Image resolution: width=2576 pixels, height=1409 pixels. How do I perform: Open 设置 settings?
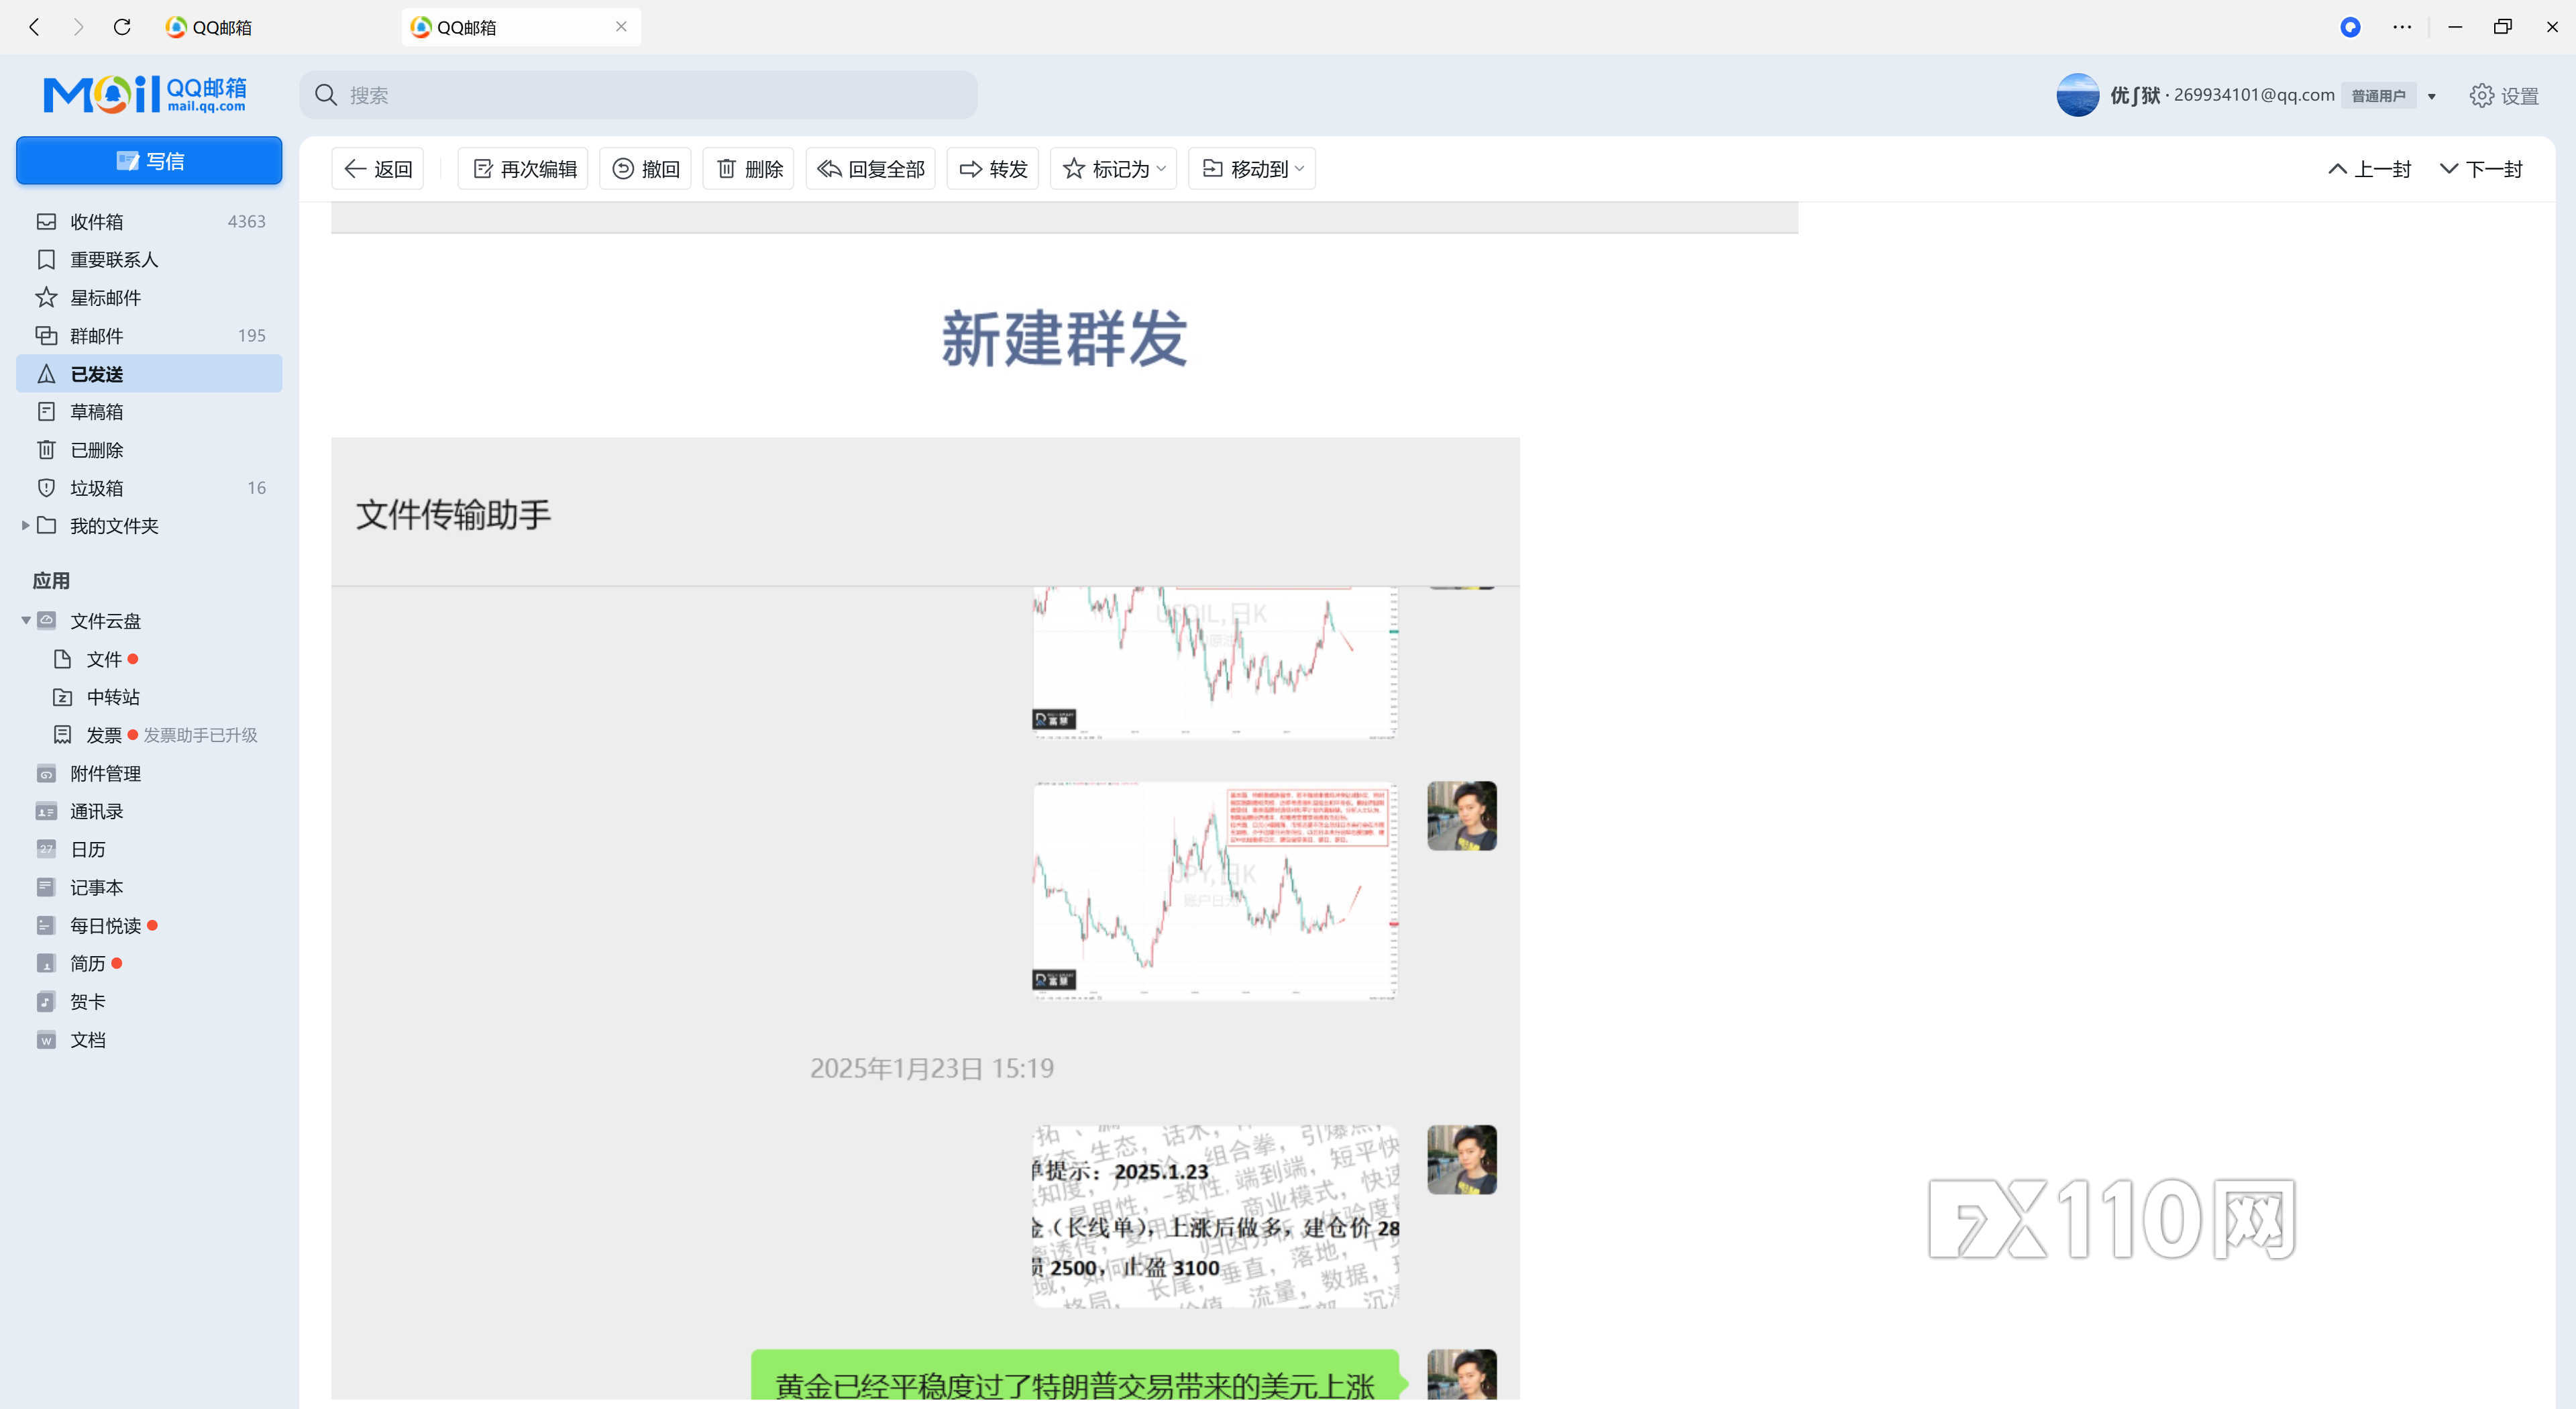pyautogui.click(x=2504, y=96)
